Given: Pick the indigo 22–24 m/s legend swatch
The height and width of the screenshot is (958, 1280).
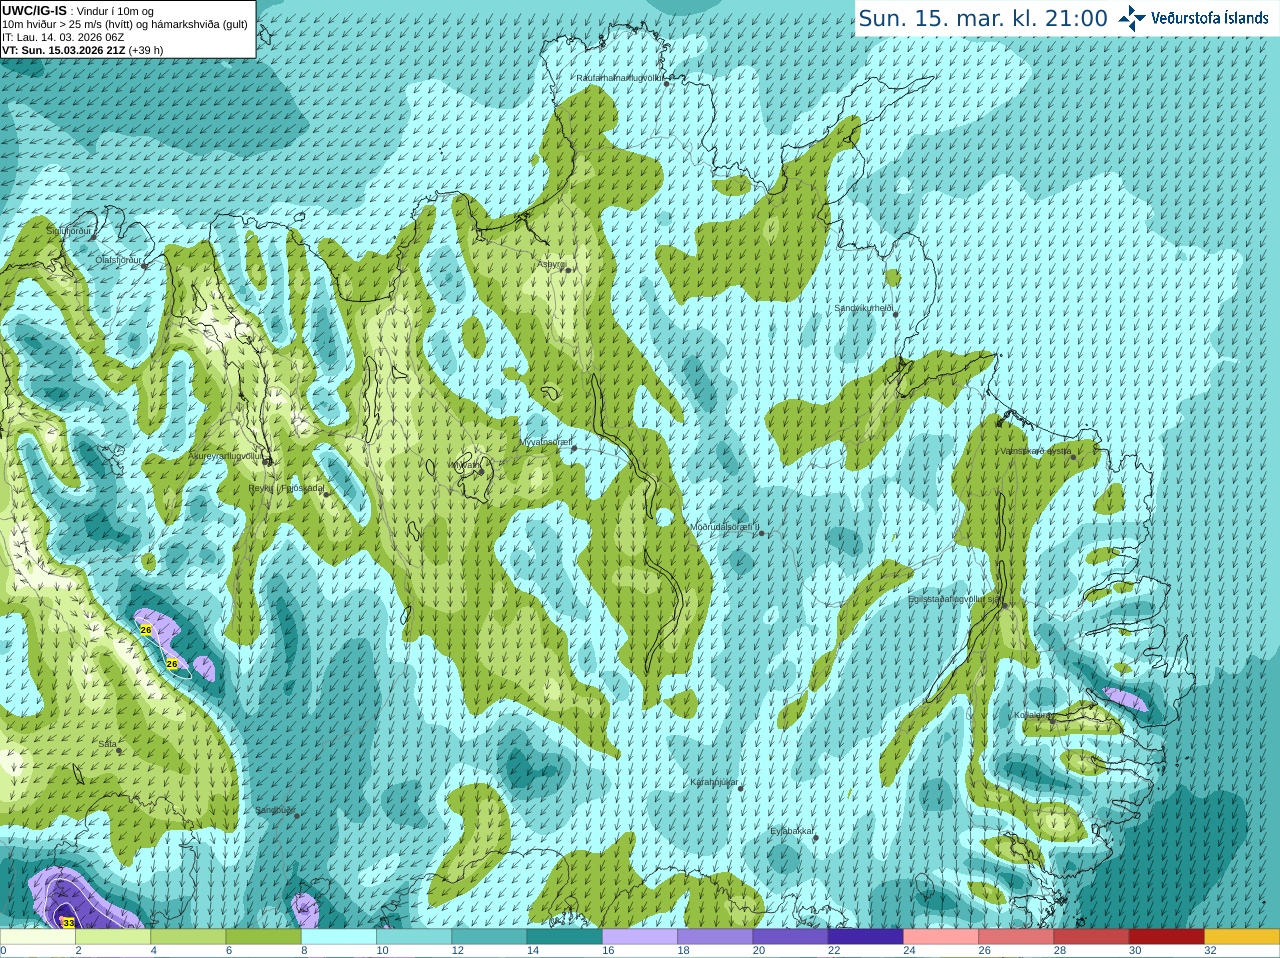Looking at the screenshot, I should 866,937.
